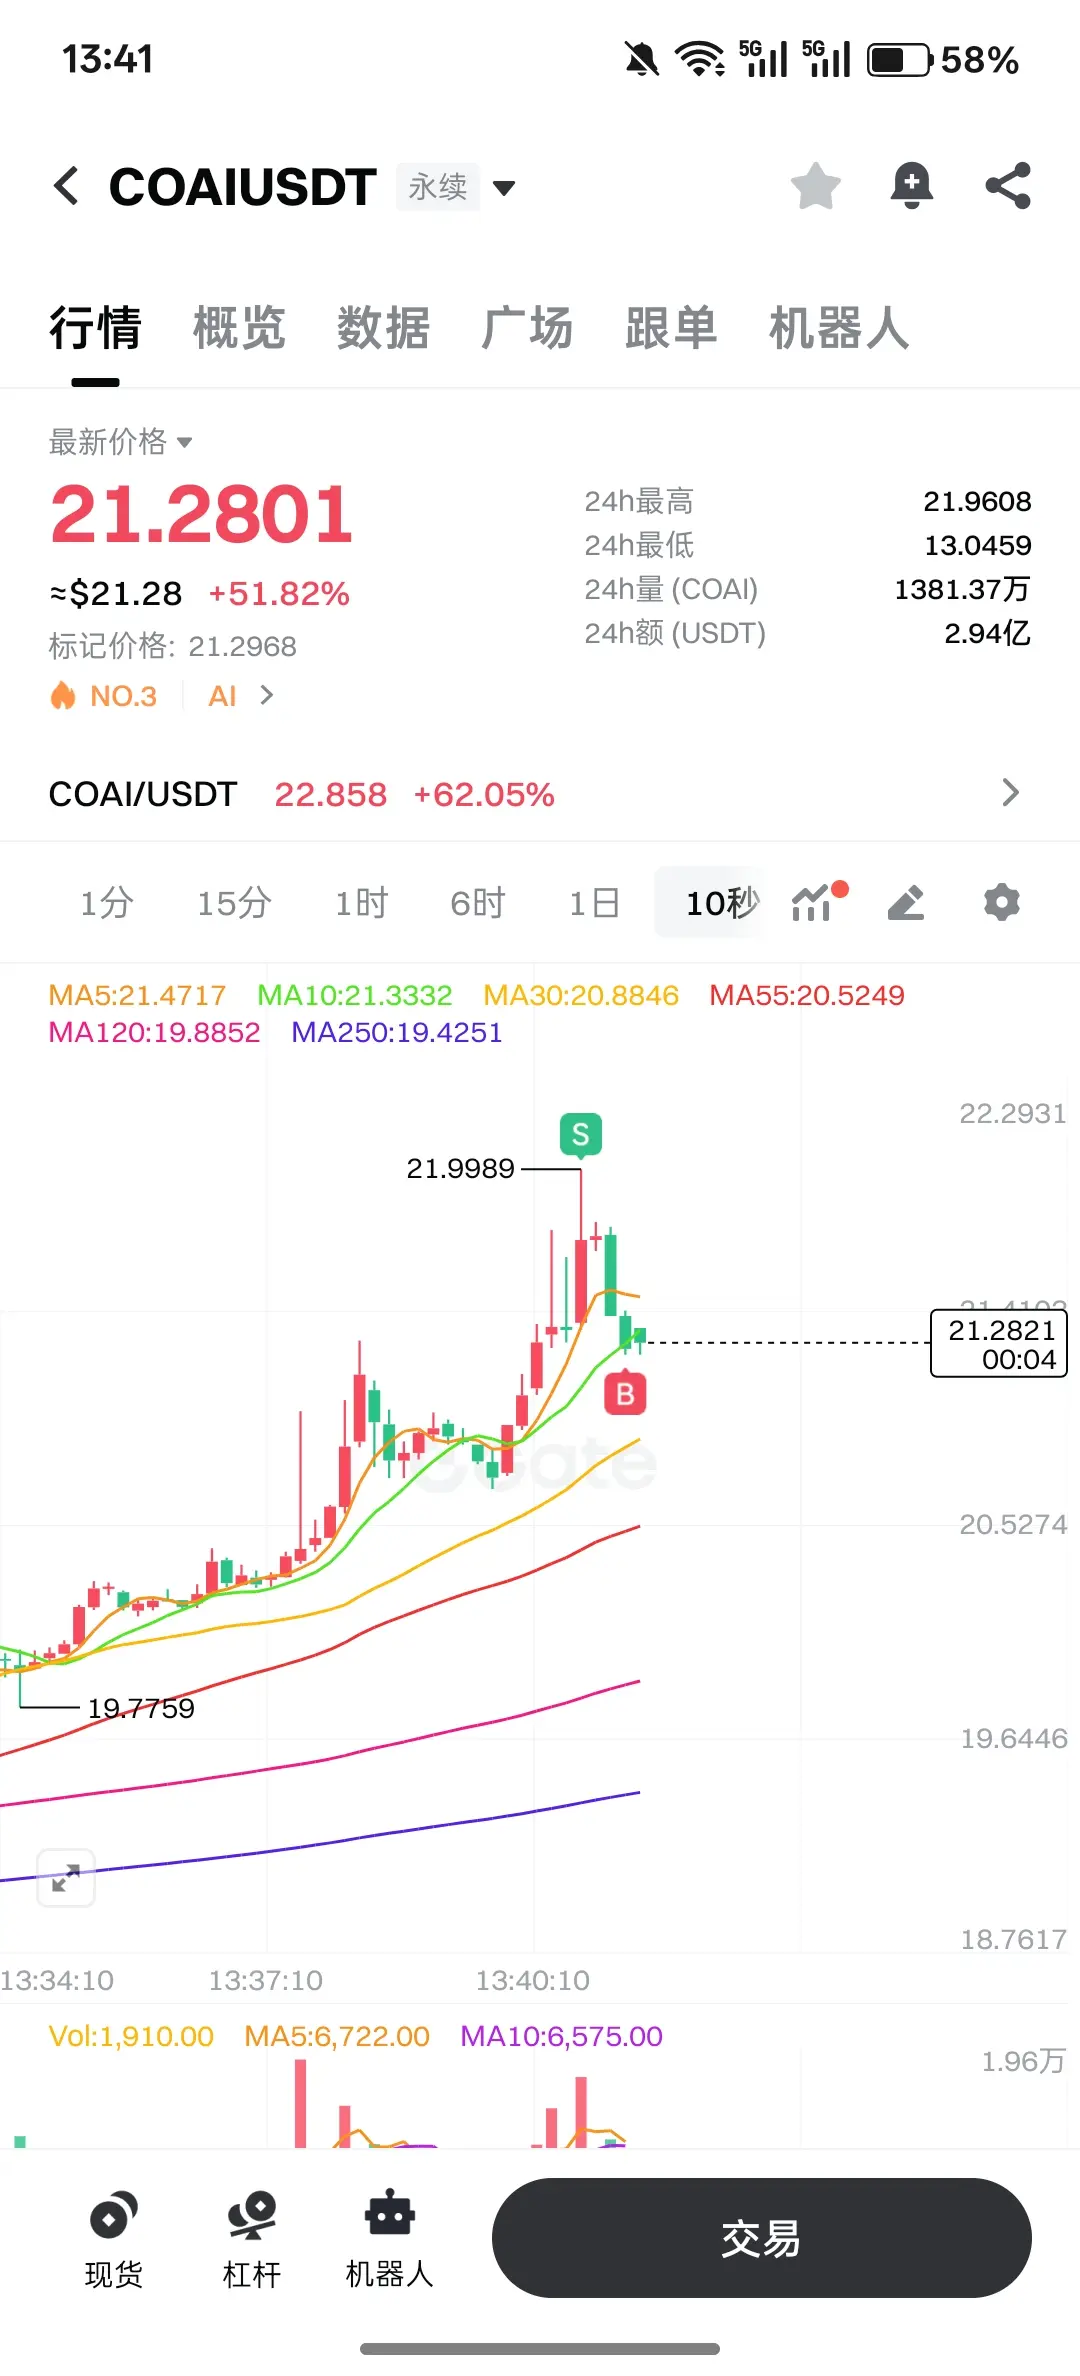Toggle the favorite star icon
Screen dimensions: 1080x2376
tap(816, 186)
